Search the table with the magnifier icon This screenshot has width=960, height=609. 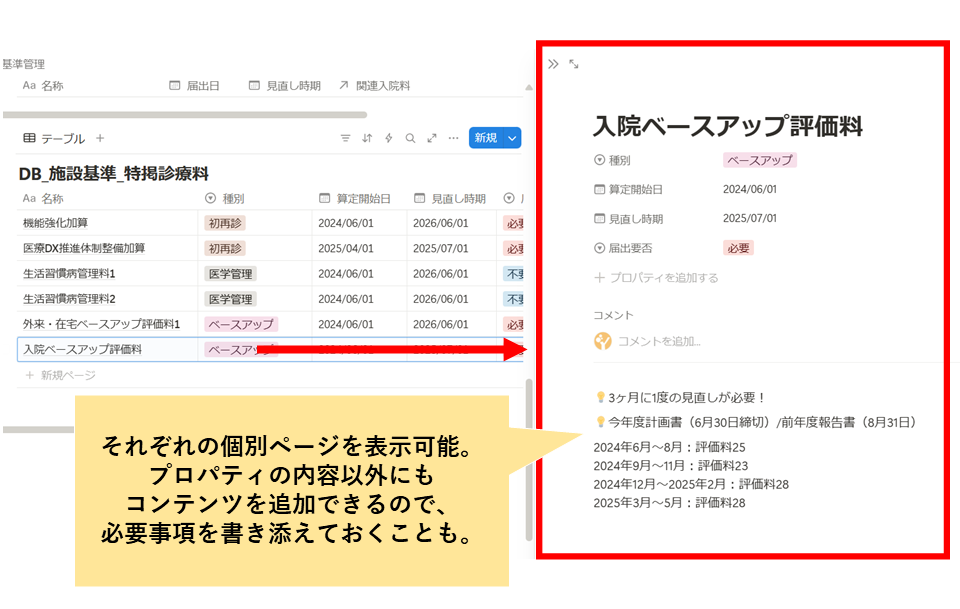(x=410, y=138)
